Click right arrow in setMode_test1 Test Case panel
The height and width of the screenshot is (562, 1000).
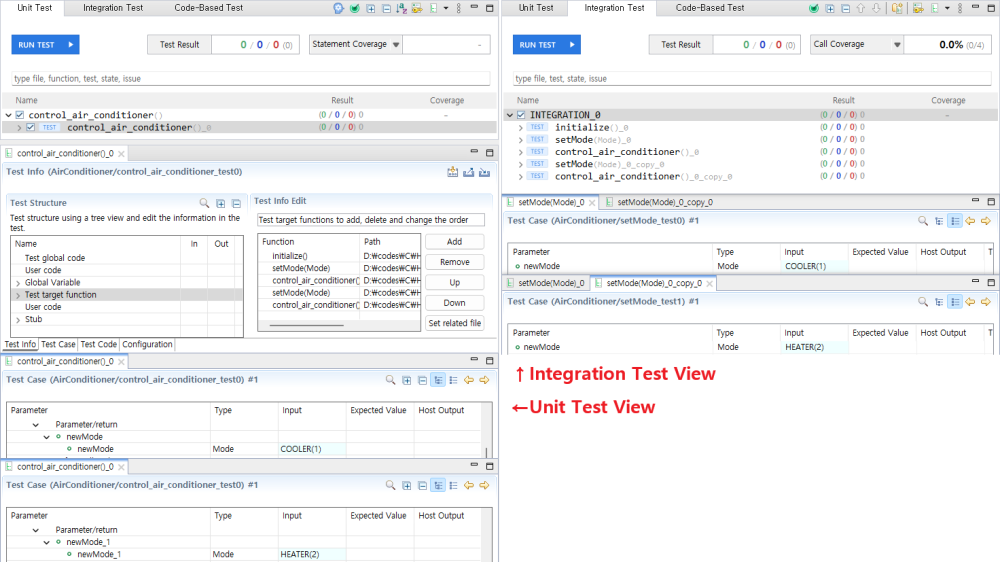[985, 302]
